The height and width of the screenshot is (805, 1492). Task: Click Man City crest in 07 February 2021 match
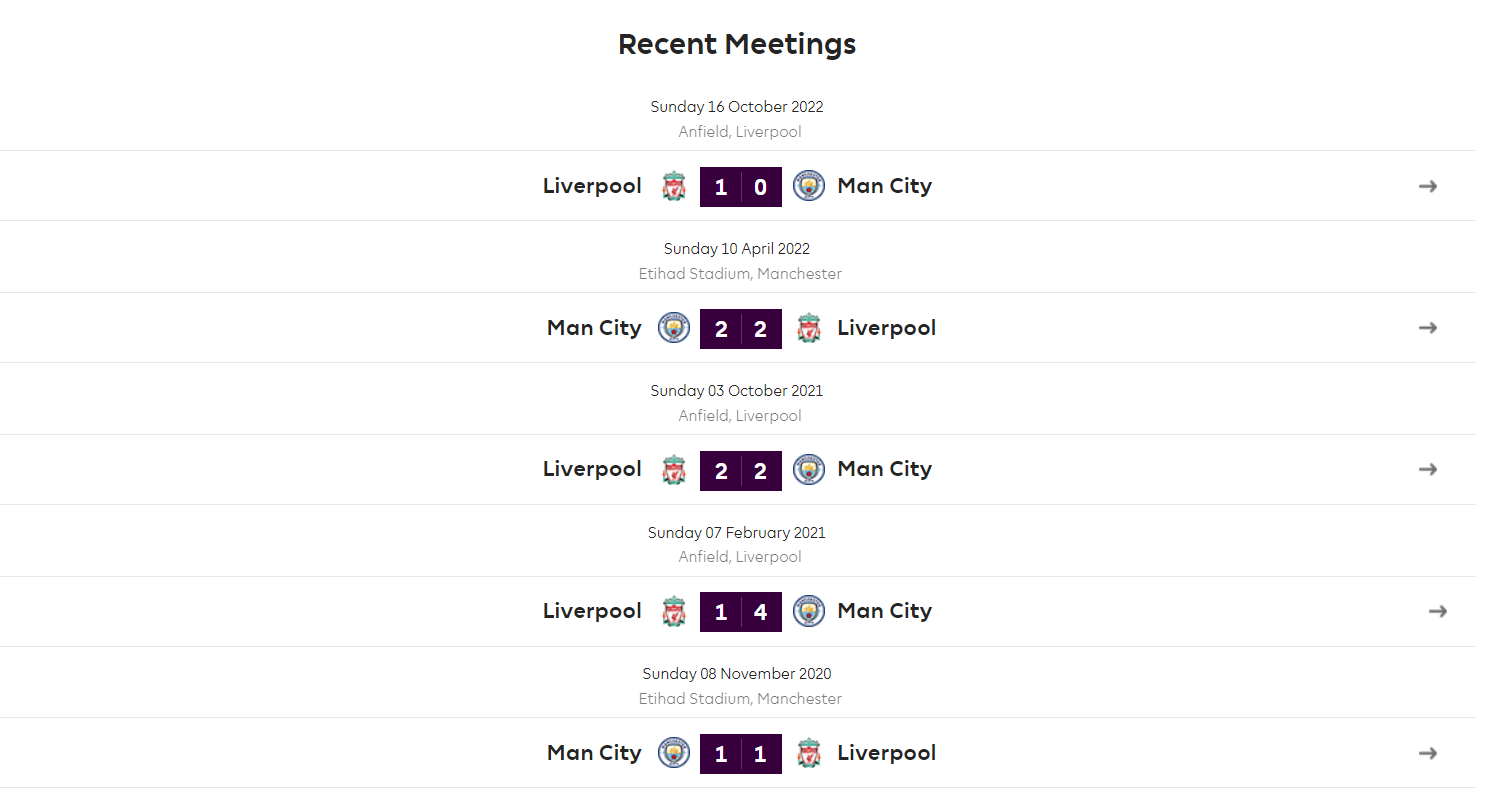809,611
